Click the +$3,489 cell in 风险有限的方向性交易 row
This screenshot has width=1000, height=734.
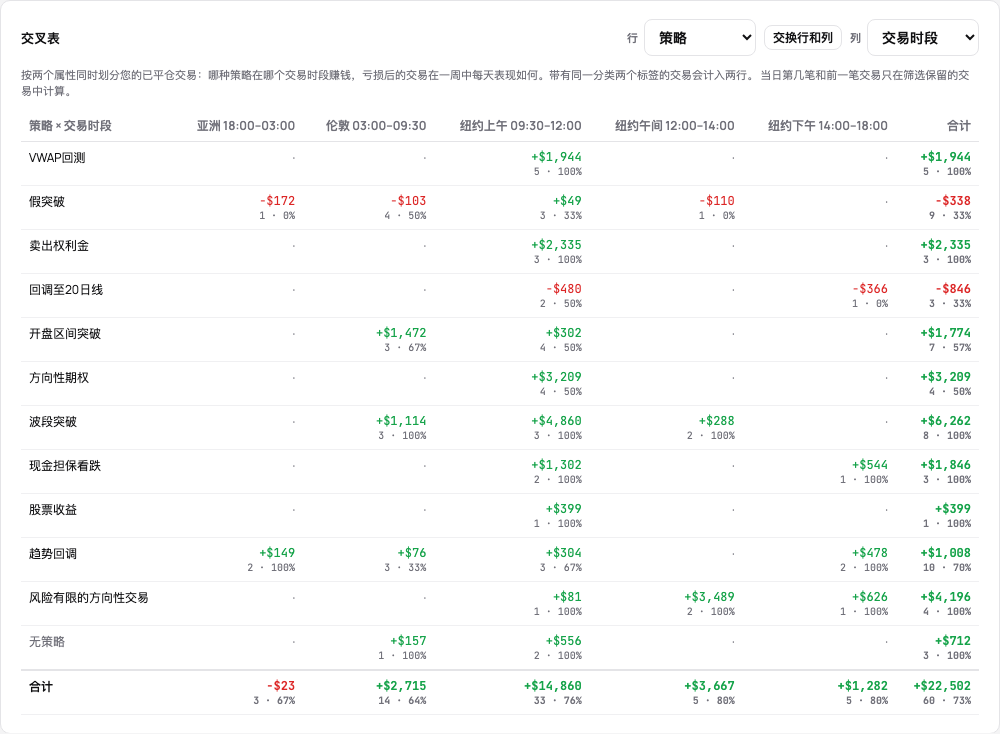(709, 597)
